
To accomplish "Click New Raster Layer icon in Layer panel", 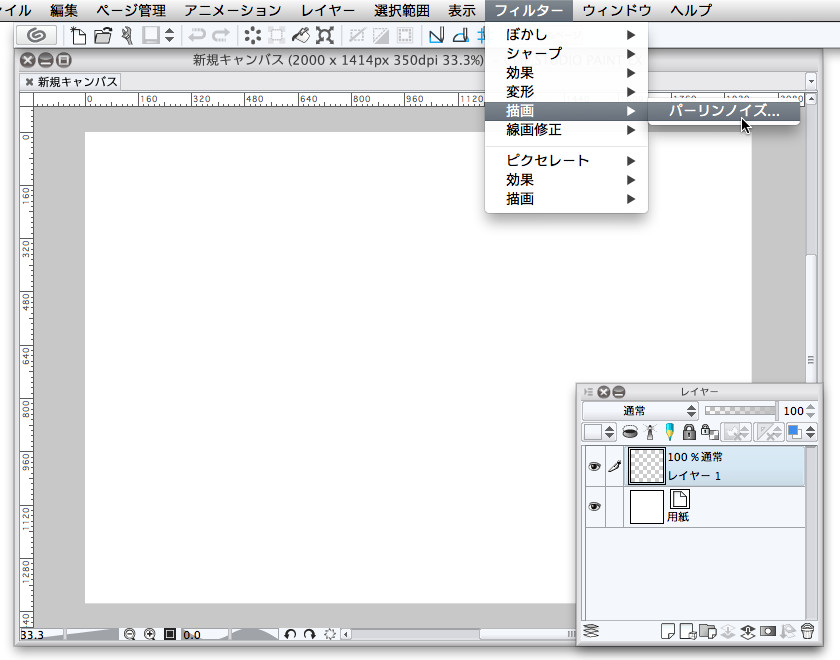I will (668, 631).
